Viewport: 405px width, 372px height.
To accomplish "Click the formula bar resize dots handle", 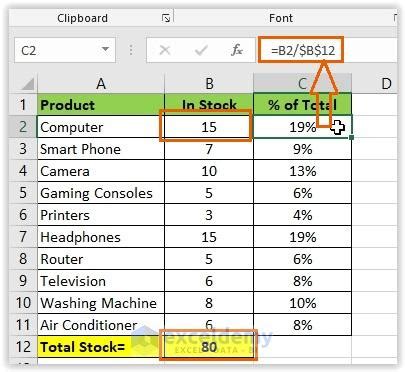I will pos(131,50).
